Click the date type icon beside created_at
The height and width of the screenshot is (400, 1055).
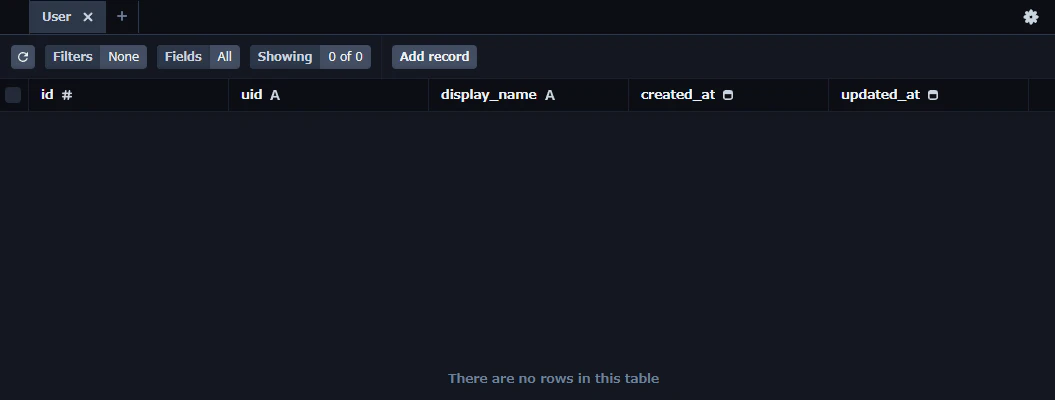(x=728, y=95)
